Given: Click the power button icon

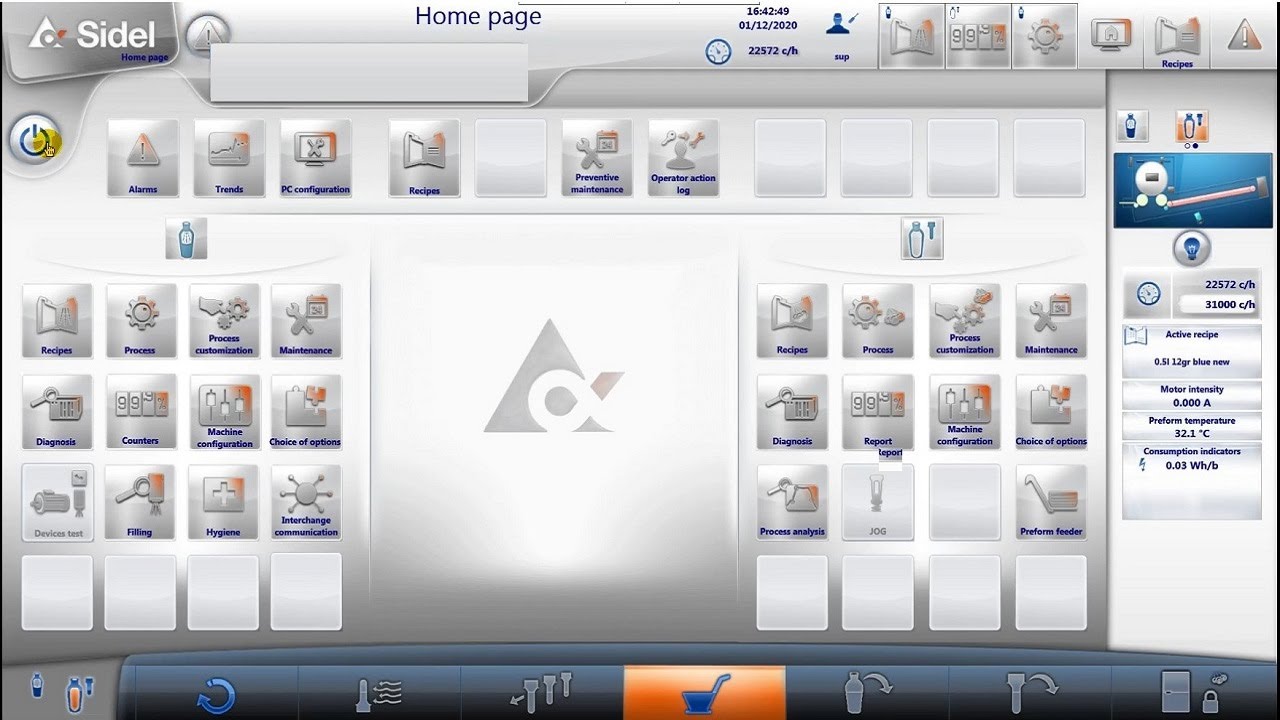Looking at the screenshot, I should click(x=35, y=142).
